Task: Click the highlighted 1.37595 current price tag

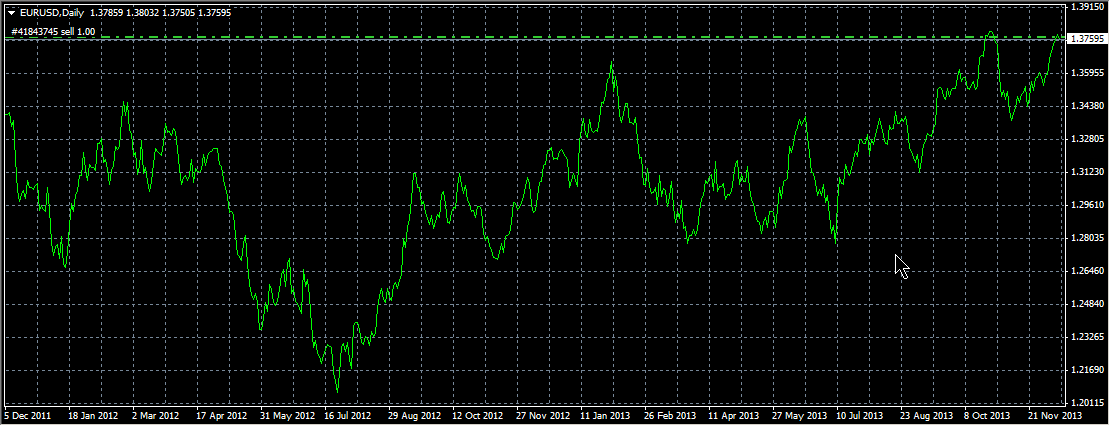Action: [x=1086, y=39]
